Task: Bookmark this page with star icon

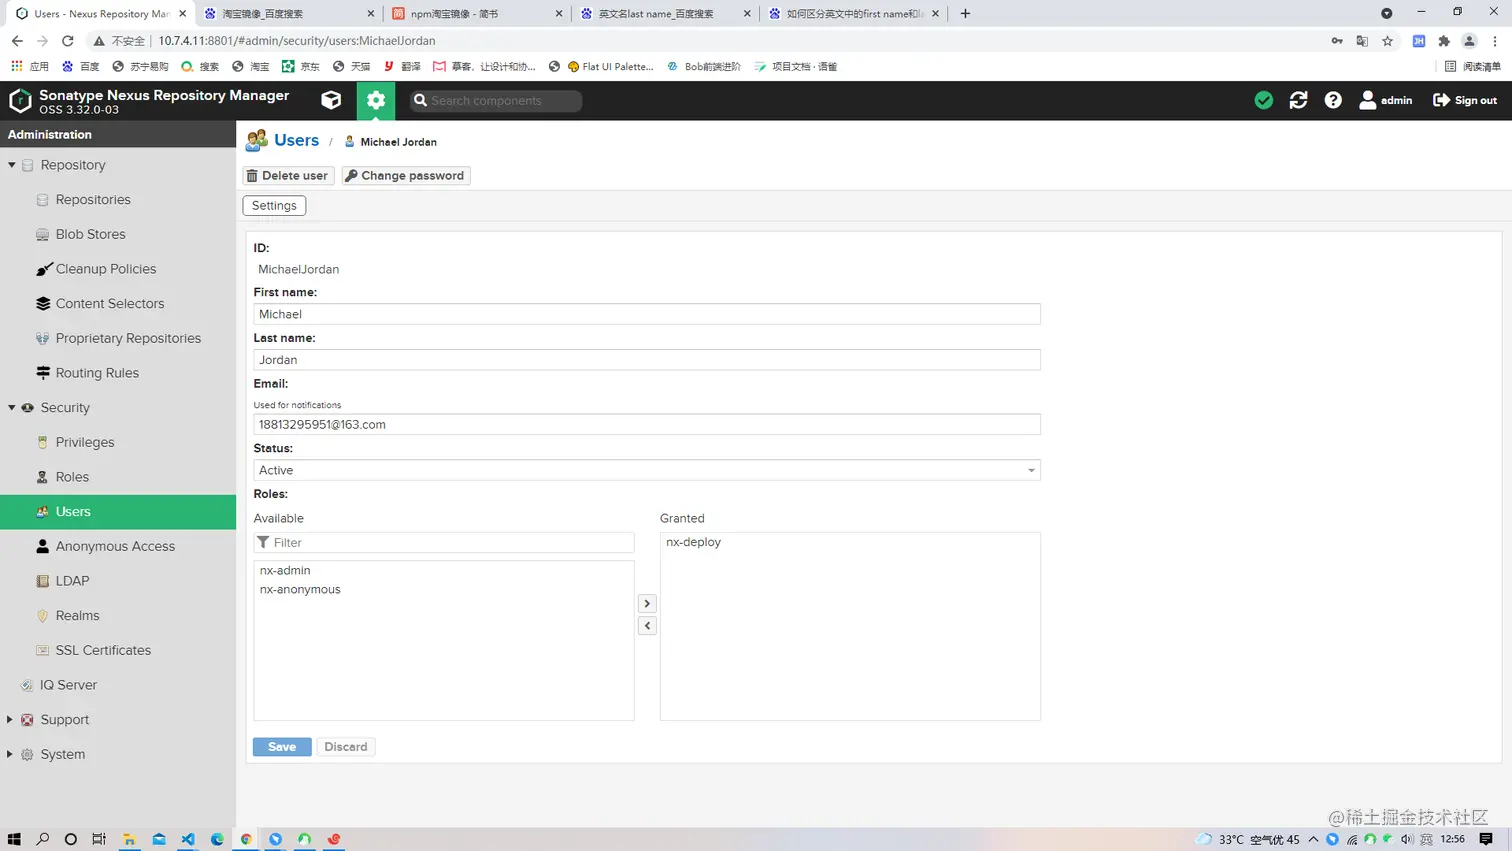Action: coord(1388,41)
